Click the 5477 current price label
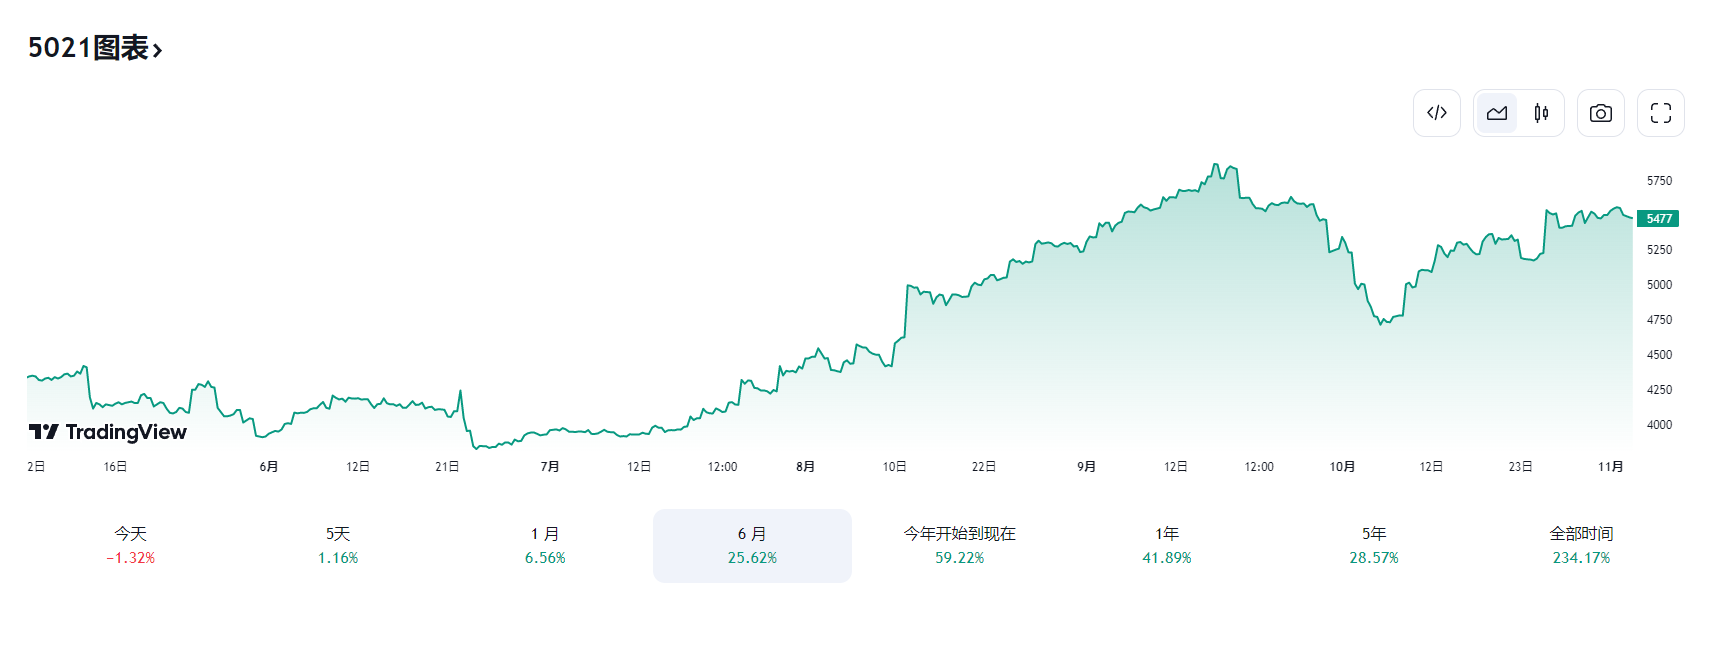This screenshot has height=647, width=1727. (1658, 219)
